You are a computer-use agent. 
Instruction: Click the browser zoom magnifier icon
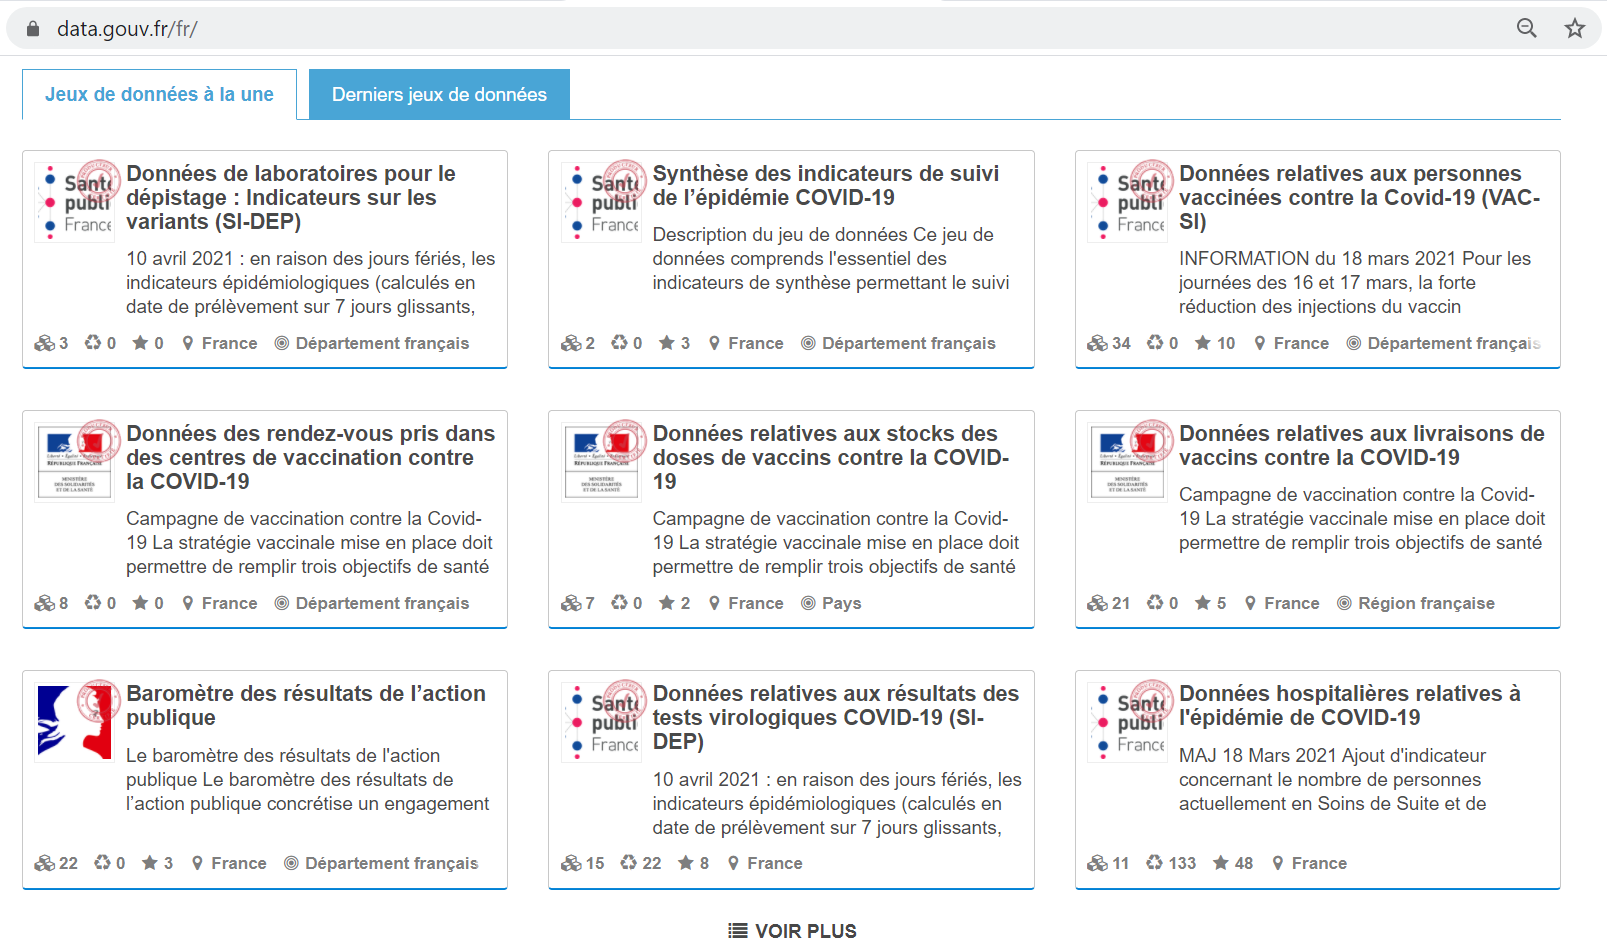click(1526, 28)
